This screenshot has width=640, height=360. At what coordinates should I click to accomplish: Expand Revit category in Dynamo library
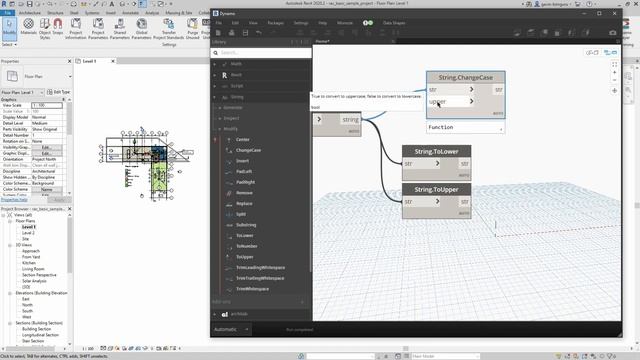[x=215, y=75]
